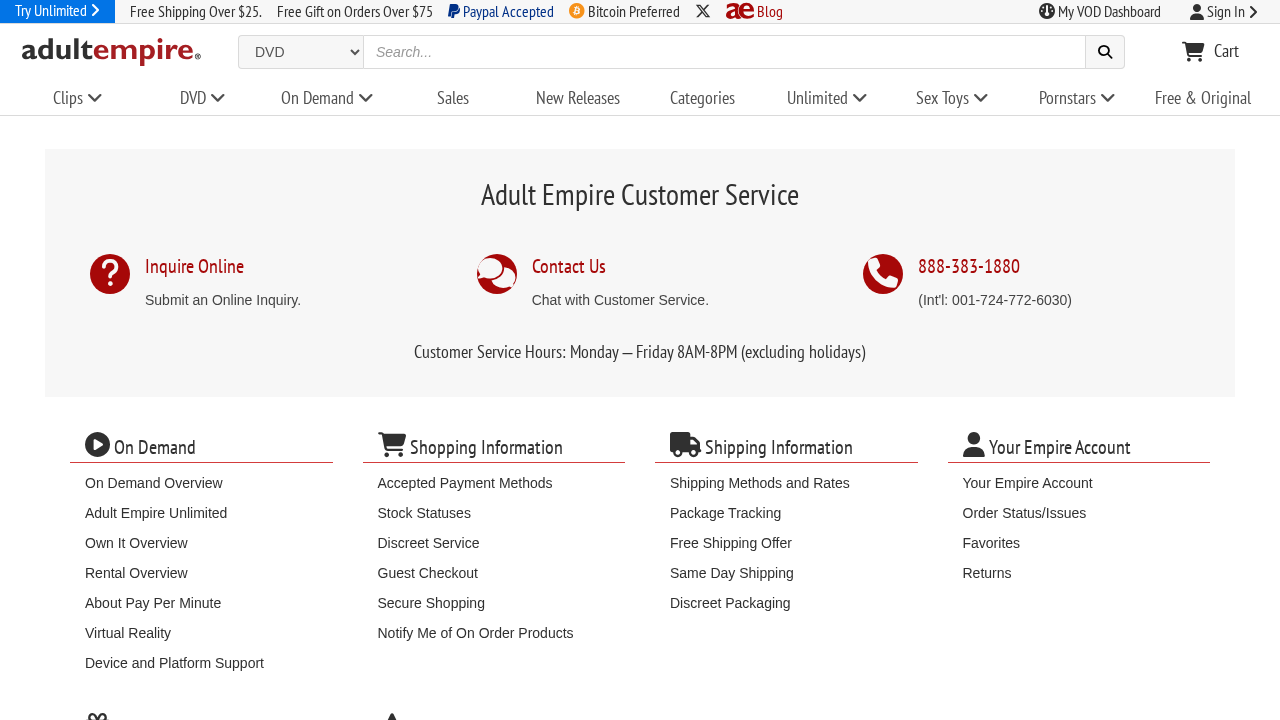Click the VOD Dashboard gauge icon

click(x=1047, y=11)
